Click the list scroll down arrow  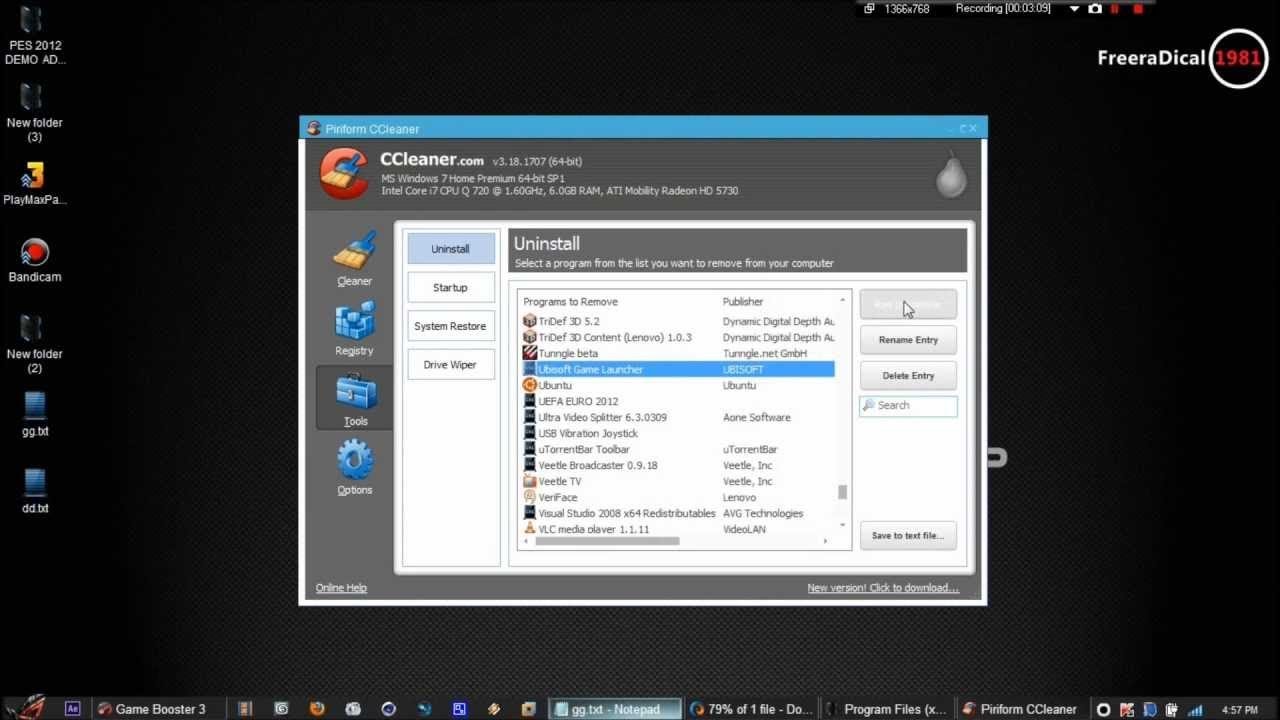coord(843,525)
